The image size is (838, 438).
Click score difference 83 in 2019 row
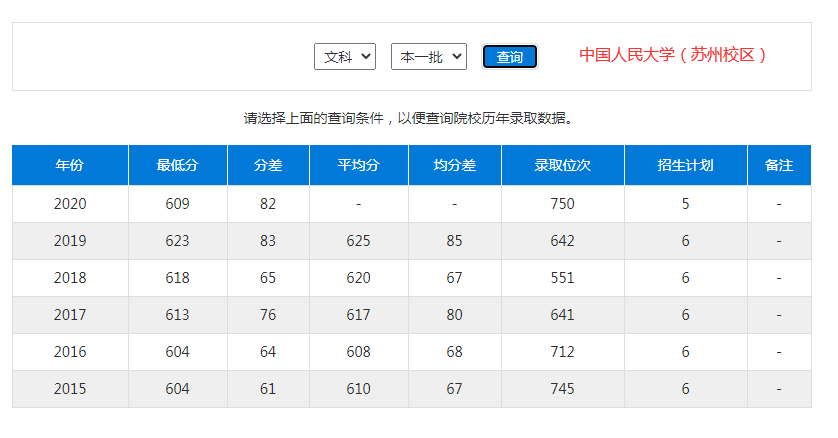click(x=268, y=241)
